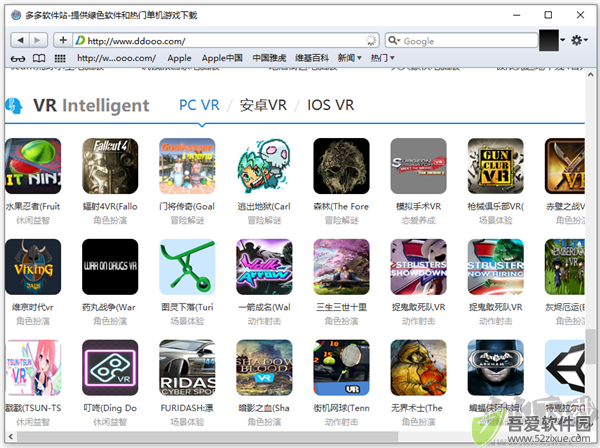Screen dimensions: 600x448
Task: Click the 维京时代vr title text
Action: click(33, 307)
